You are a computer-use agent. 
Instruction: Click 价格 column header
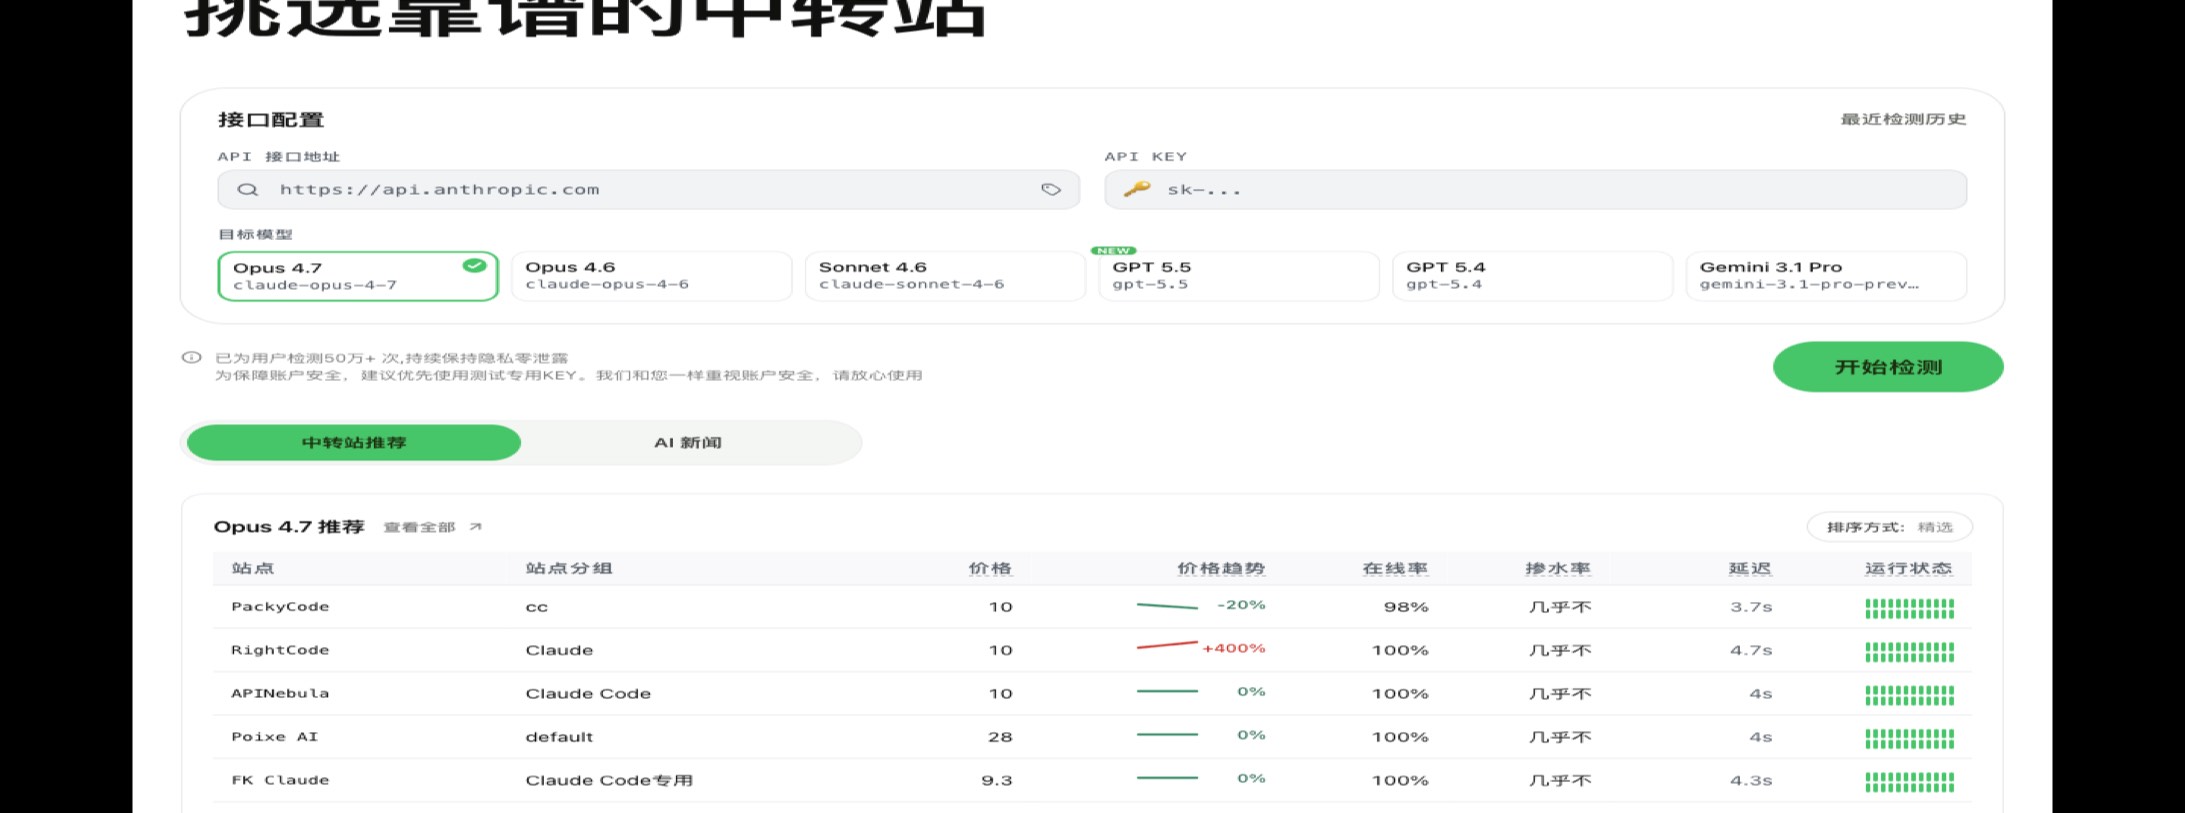tap(990, 568)
